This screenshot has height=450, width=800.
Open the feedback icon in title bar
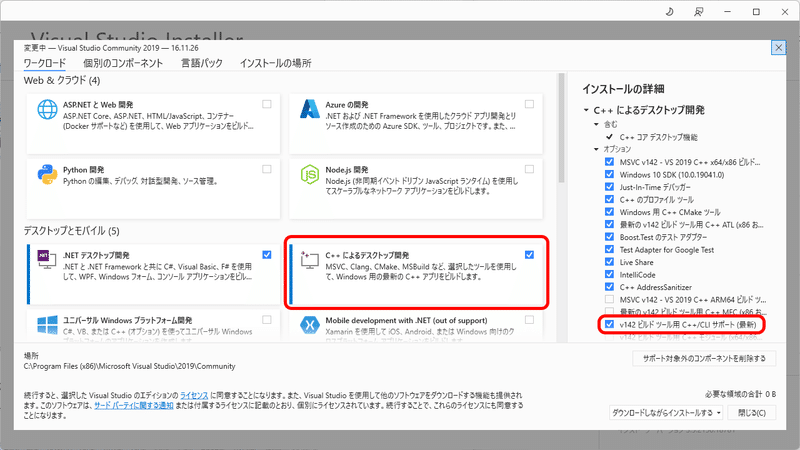[698, 11]
